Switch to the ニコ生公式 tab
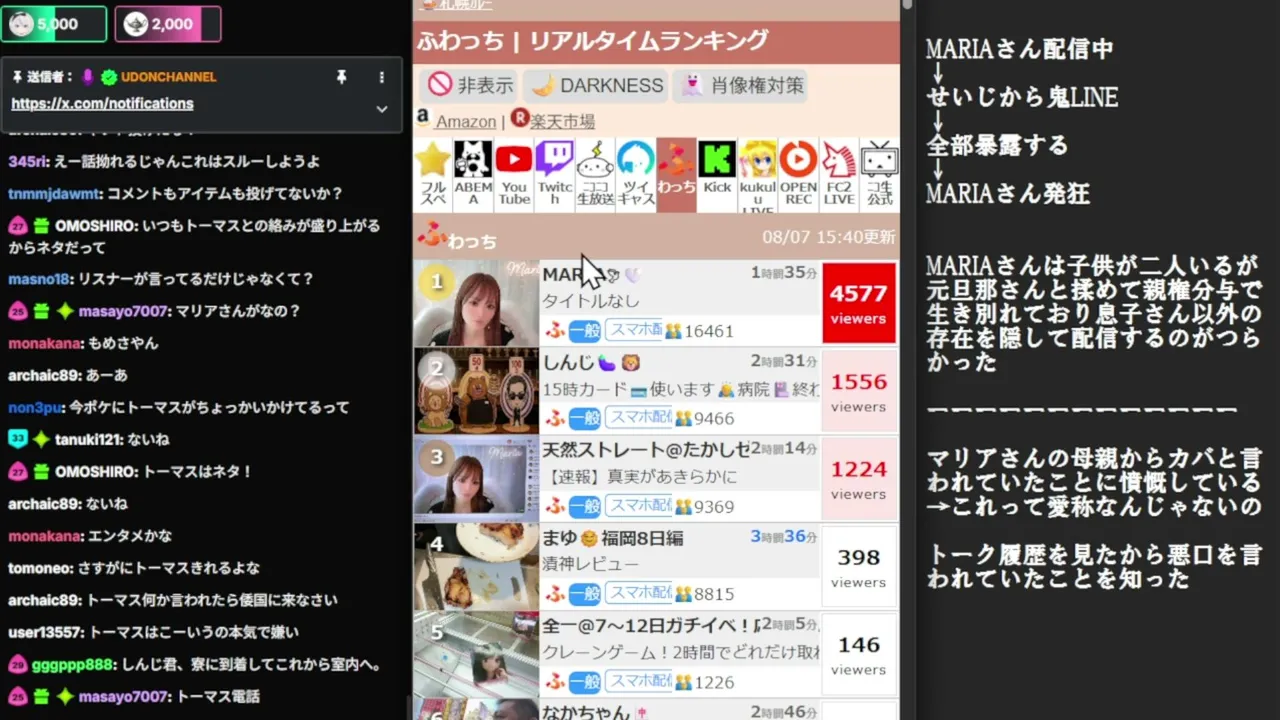 click(880, 175)
